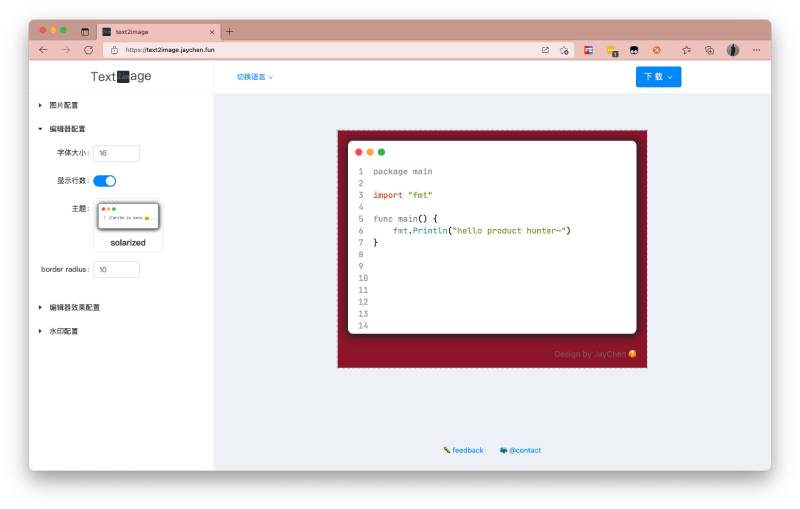Open the favorites star-list icon
This screenshot has height=509, width=800.
(686, 50)
